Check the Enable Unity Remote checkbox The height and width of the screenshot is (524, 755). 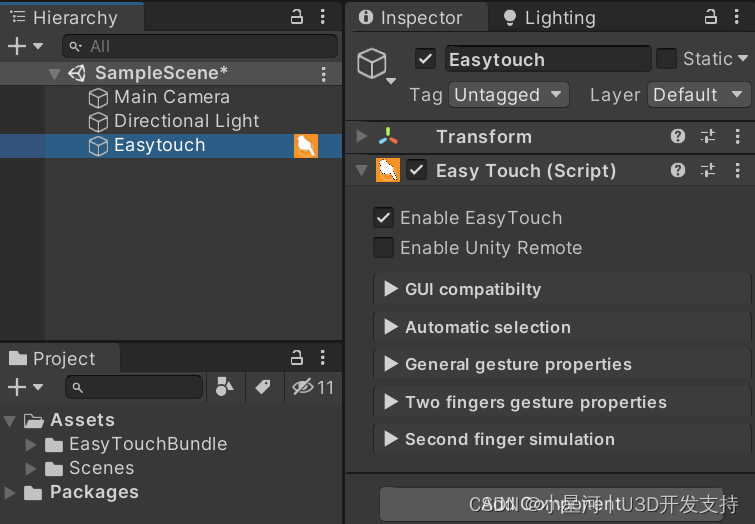(383, 248)
